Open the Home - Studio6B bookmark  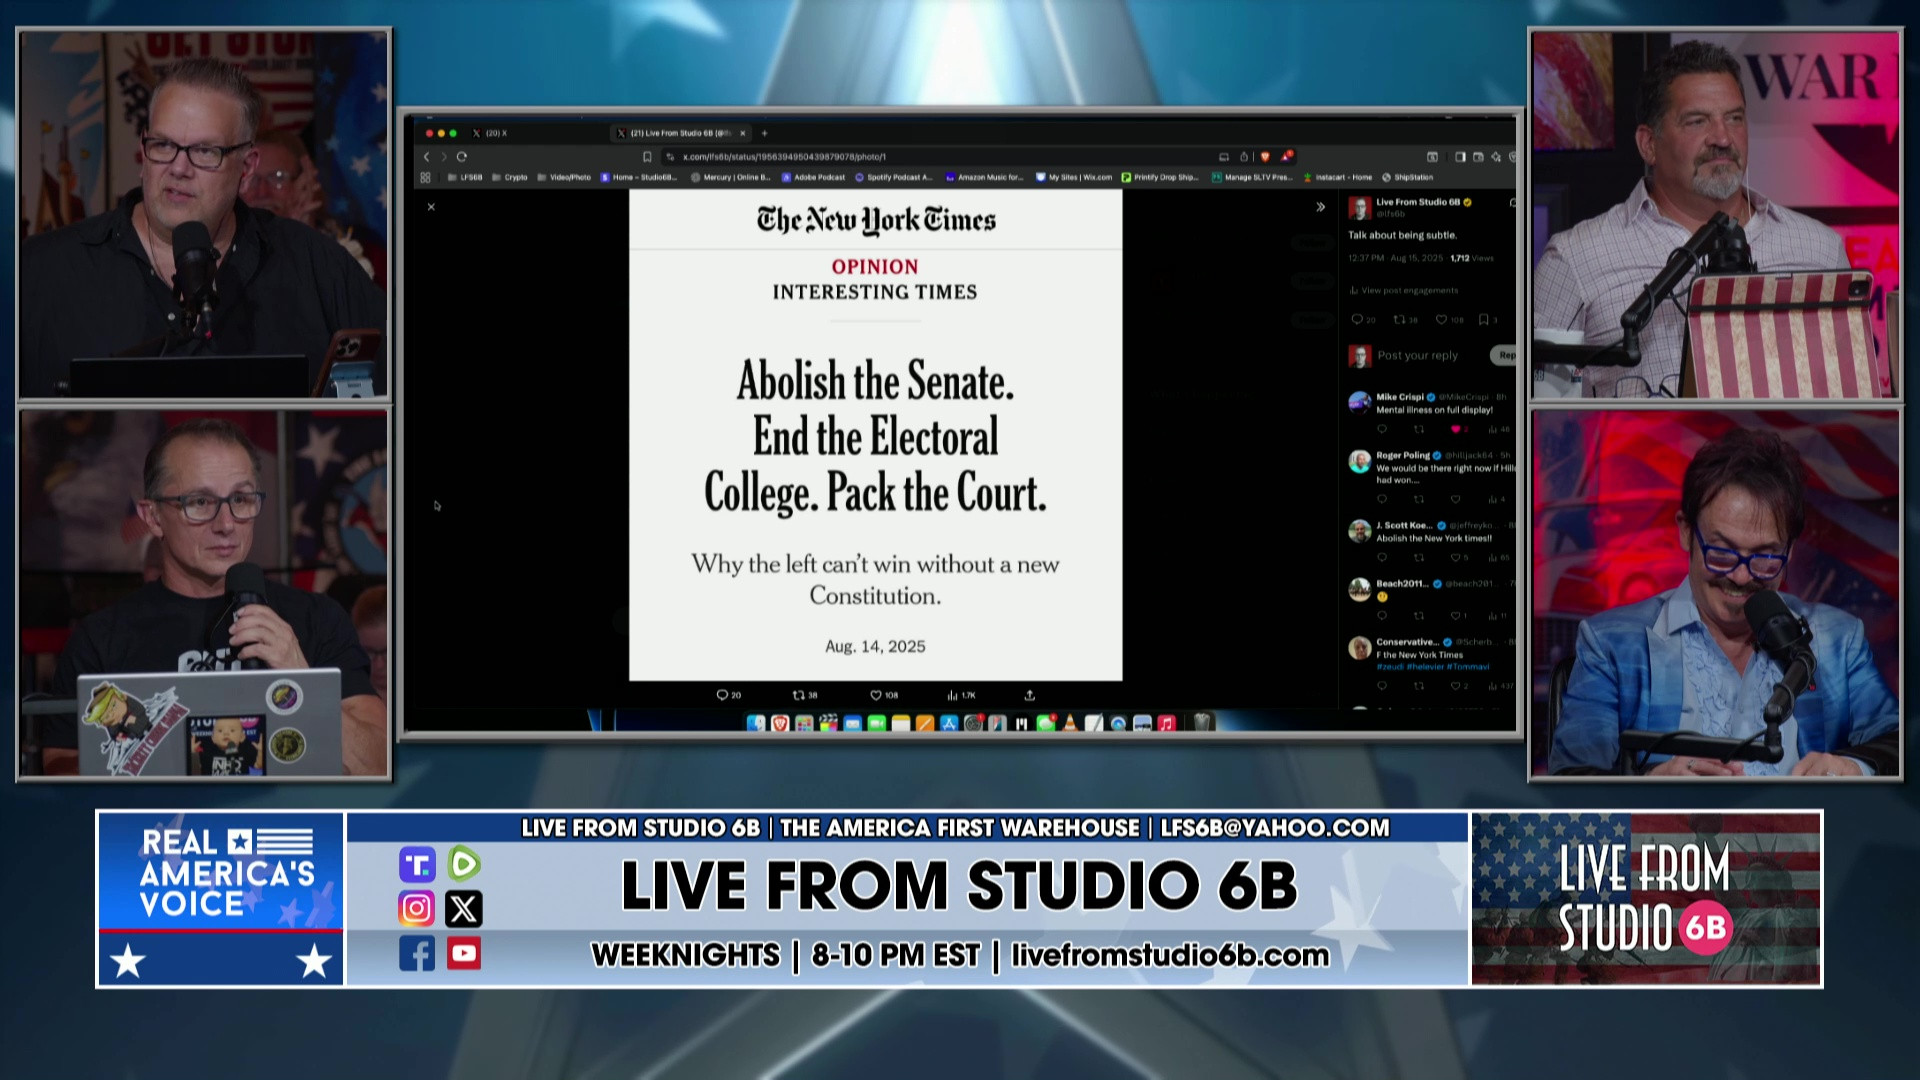tap(638, 177)
